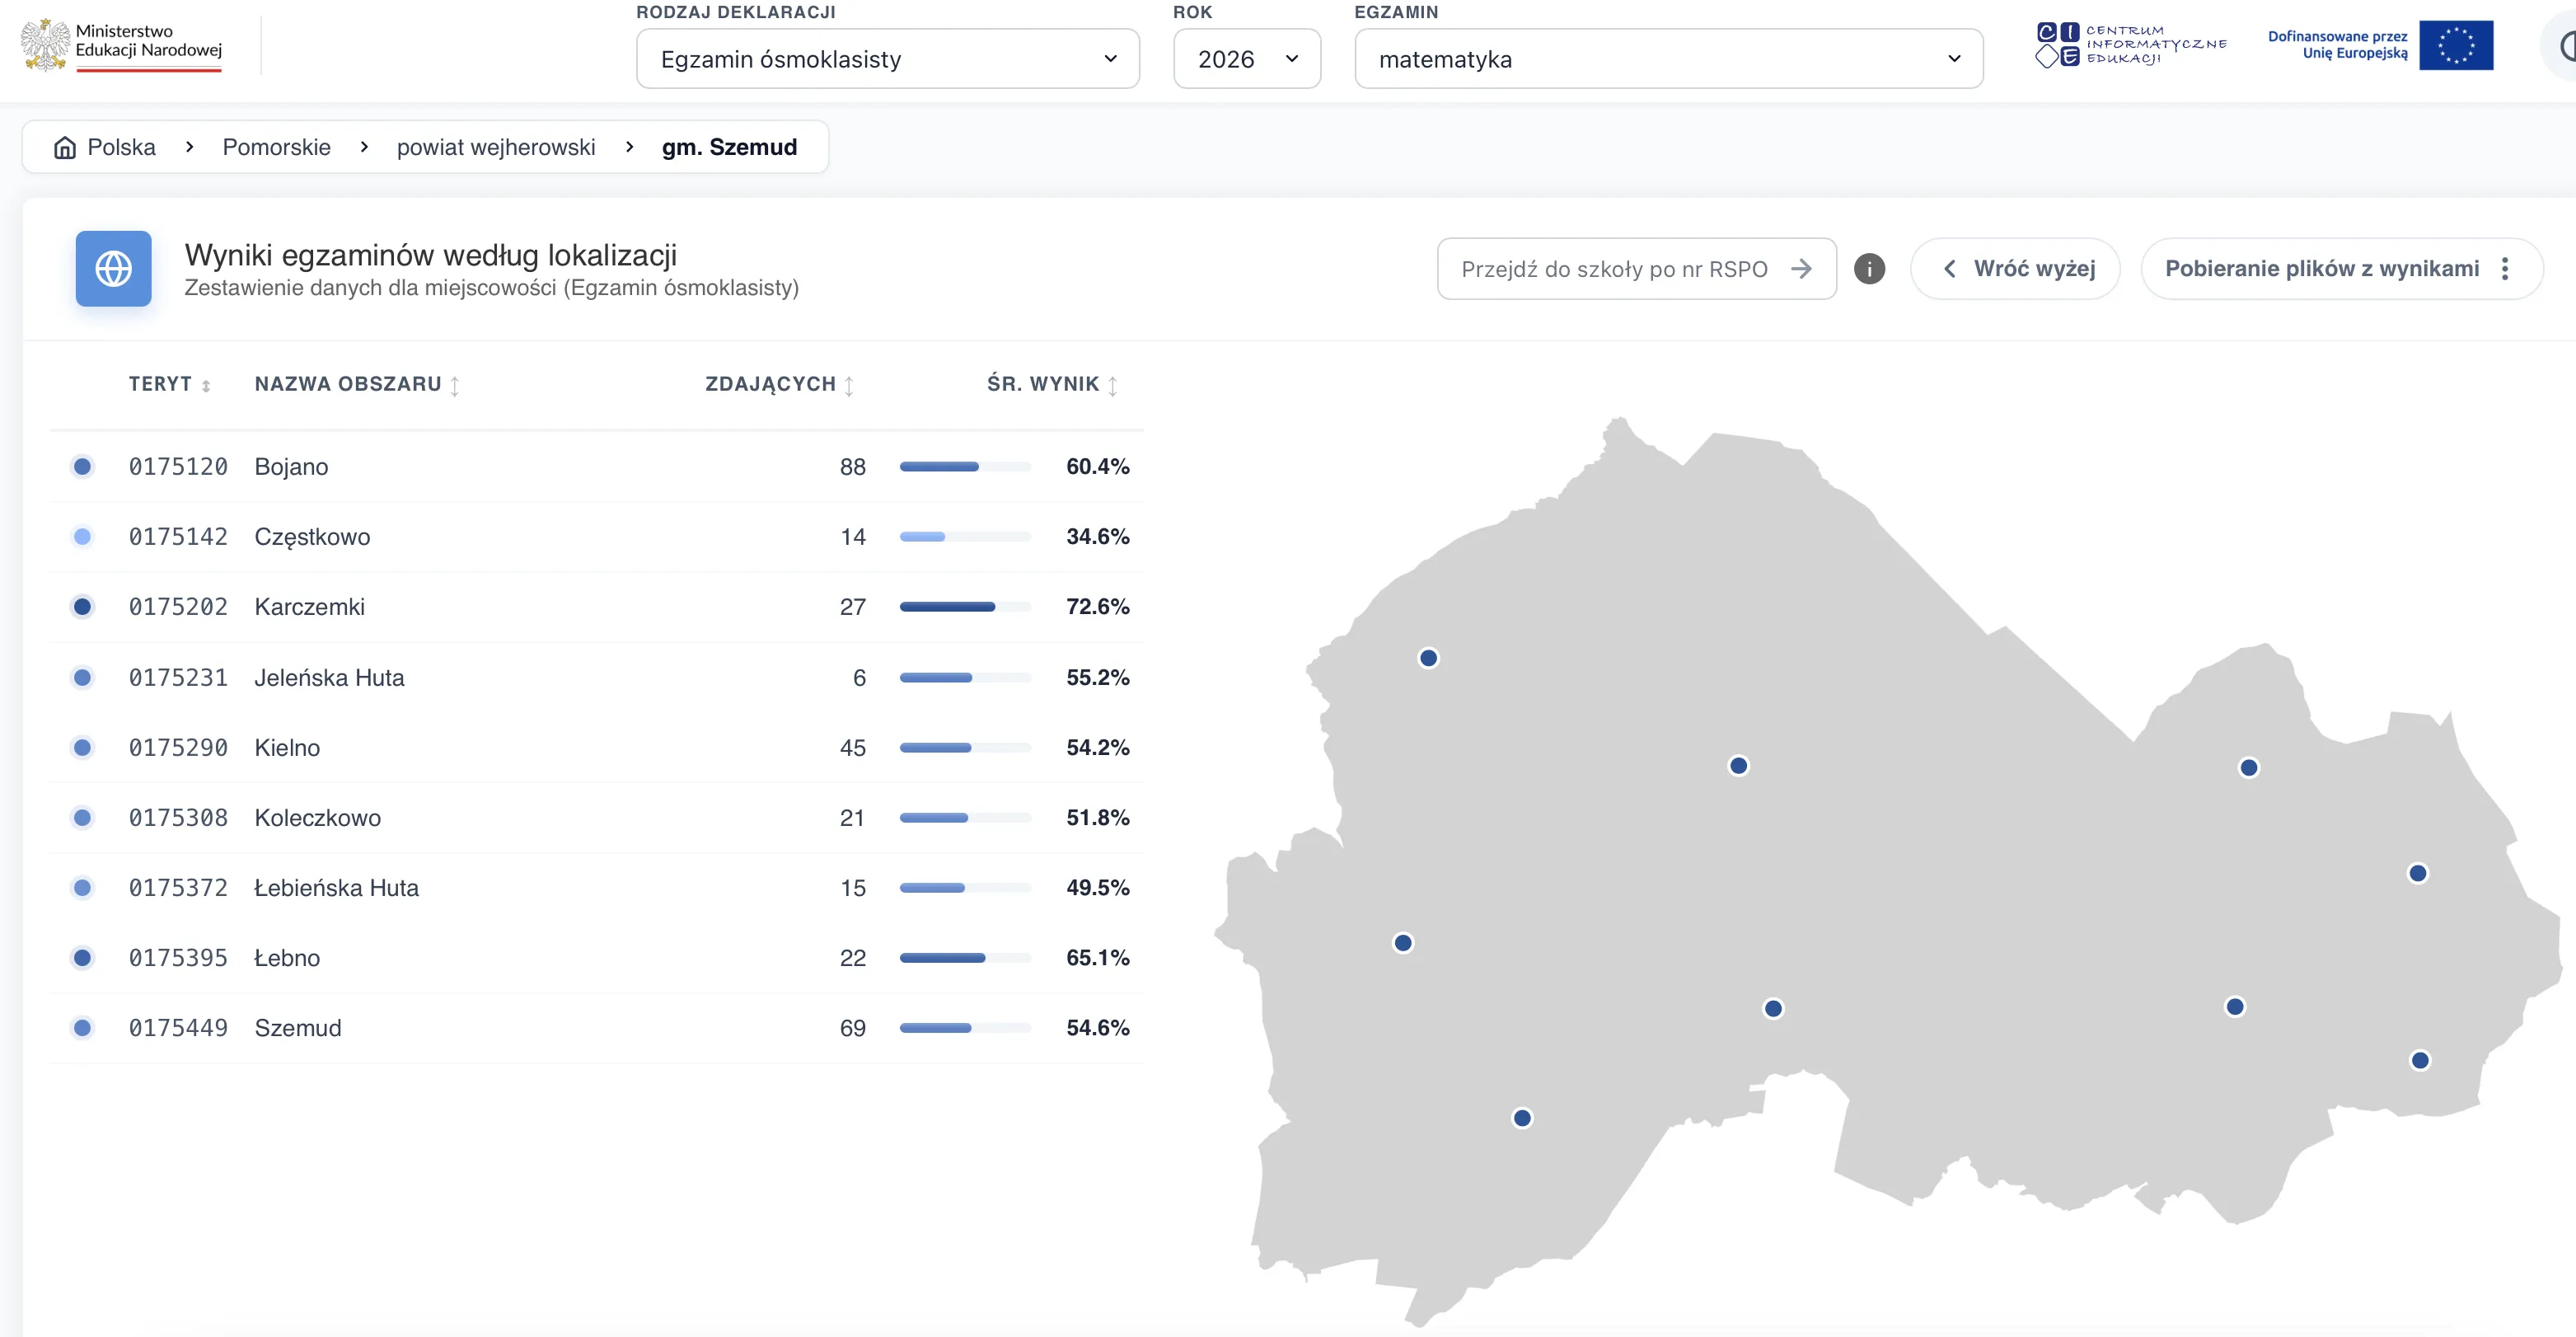Click the dot marker beside Jeleńska Huta

83,678
